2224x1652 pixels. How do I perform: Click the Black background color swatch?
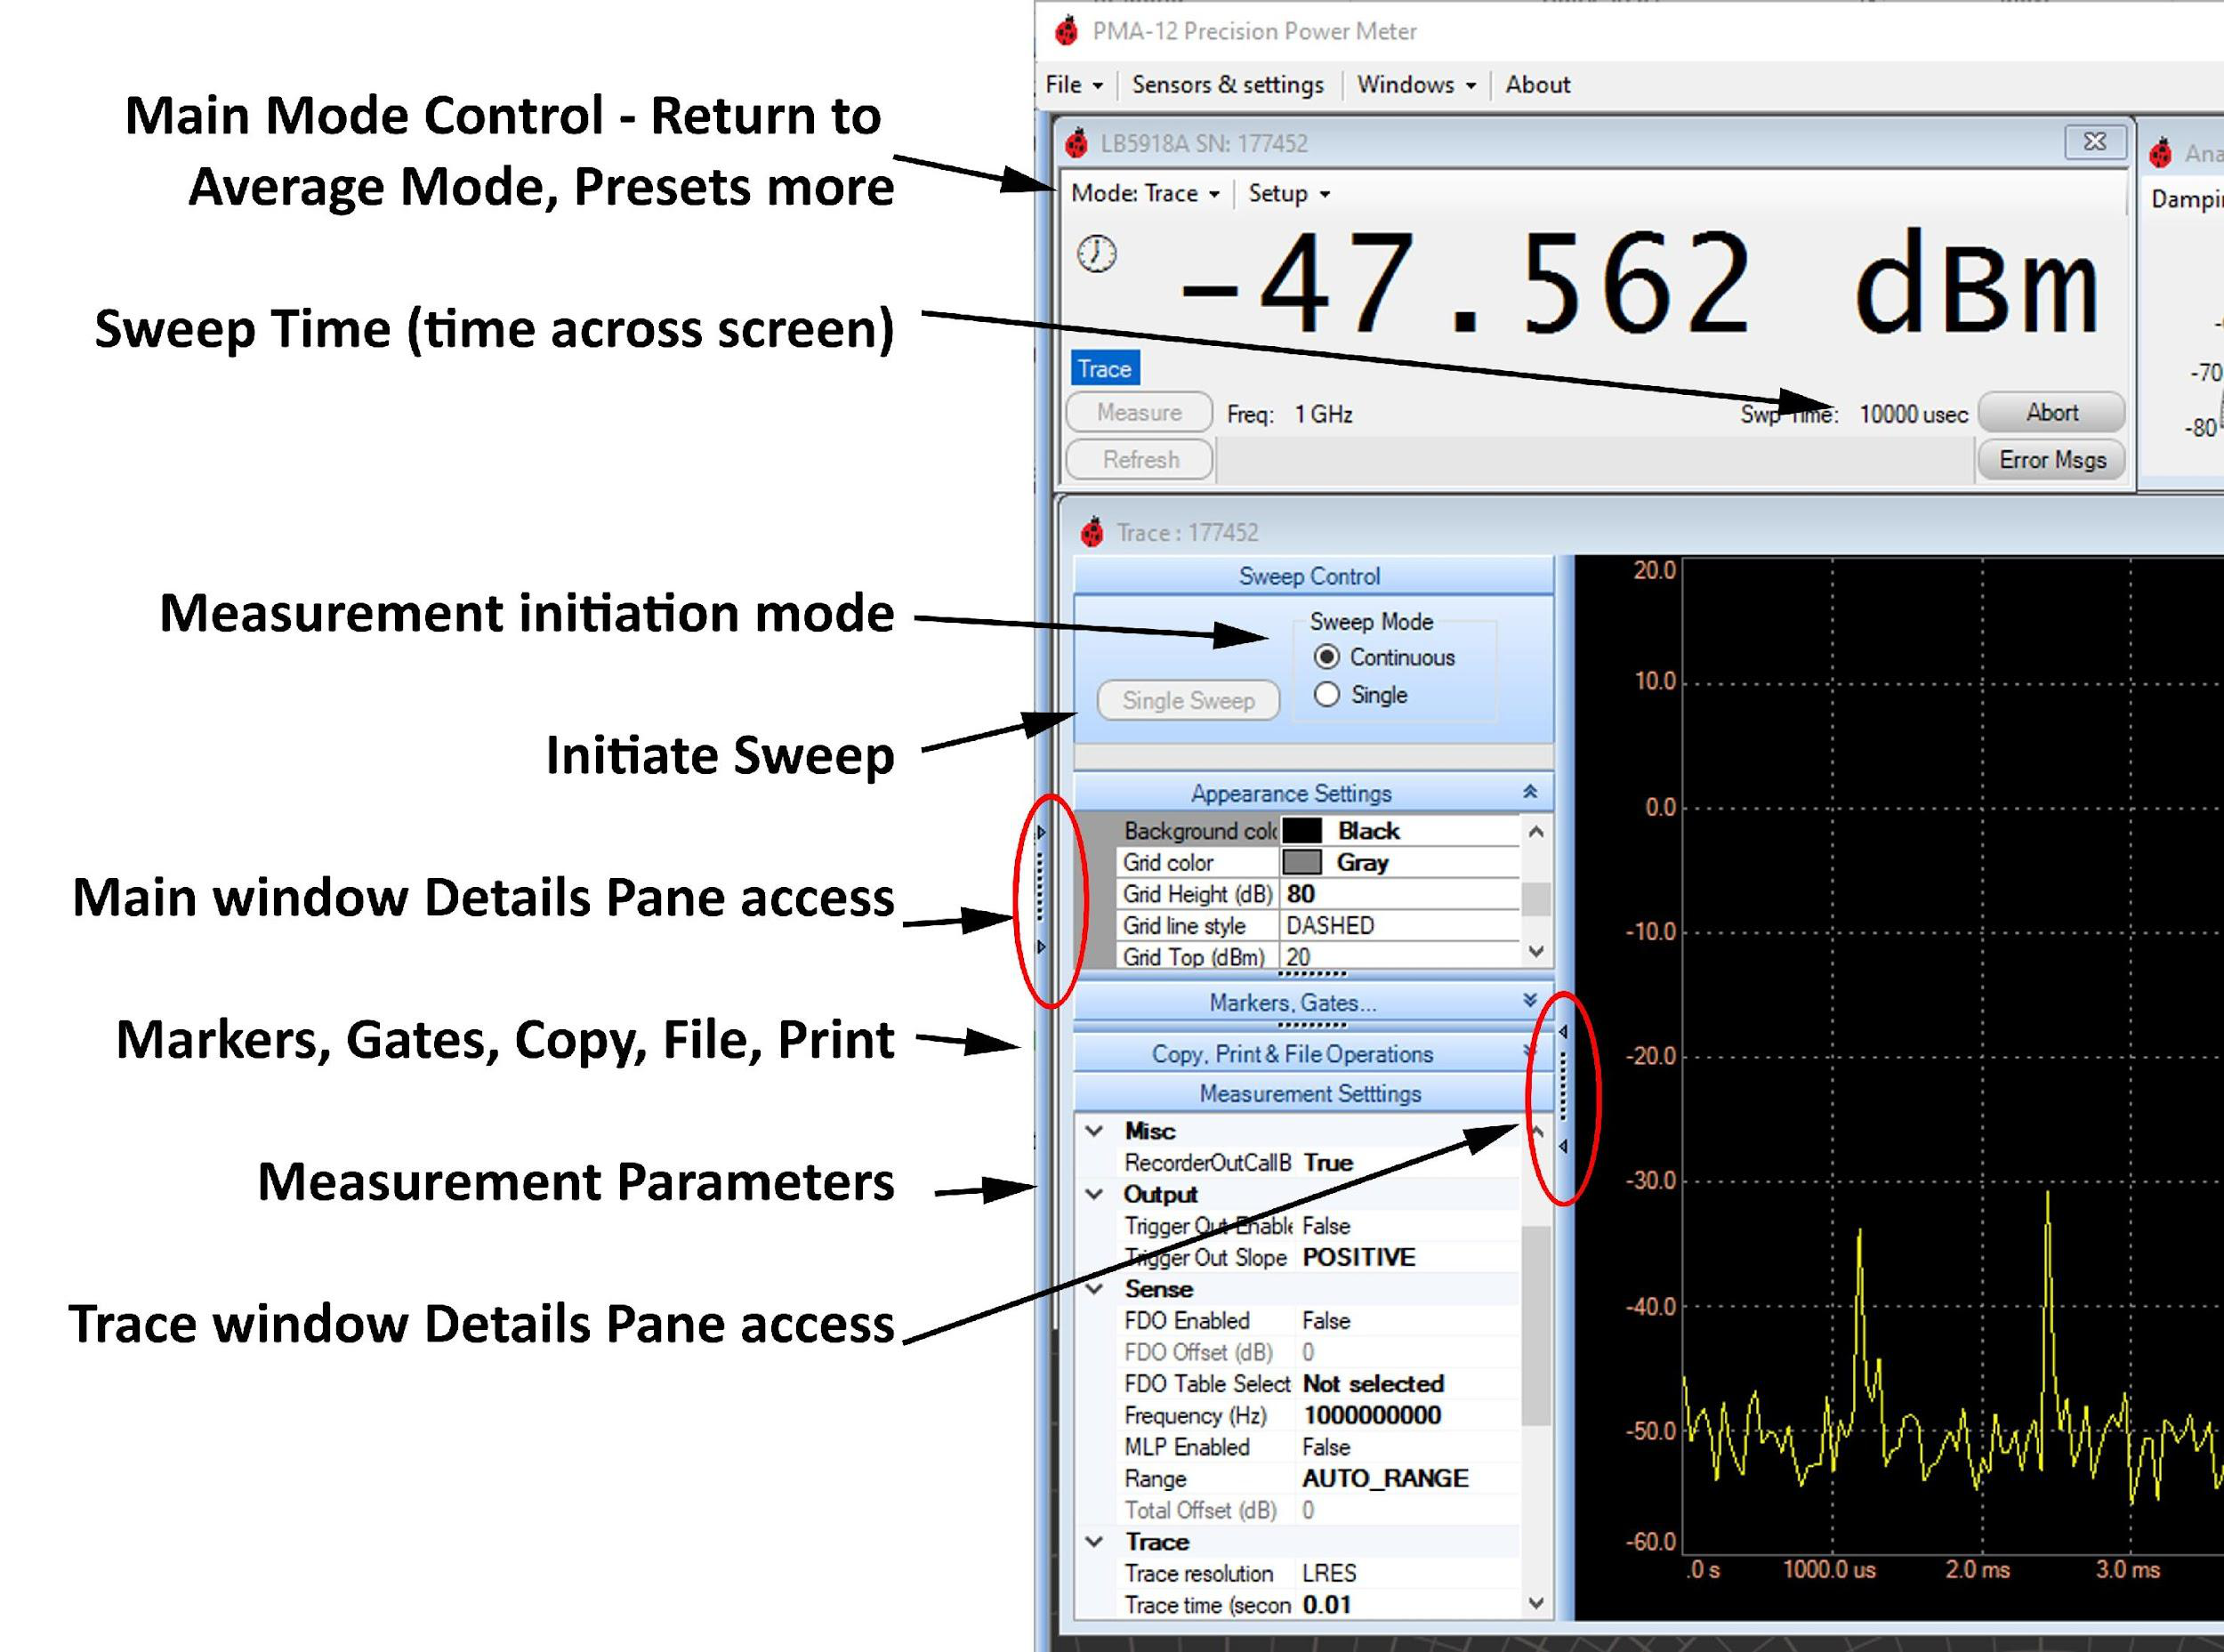click(x=1302, y=831)
